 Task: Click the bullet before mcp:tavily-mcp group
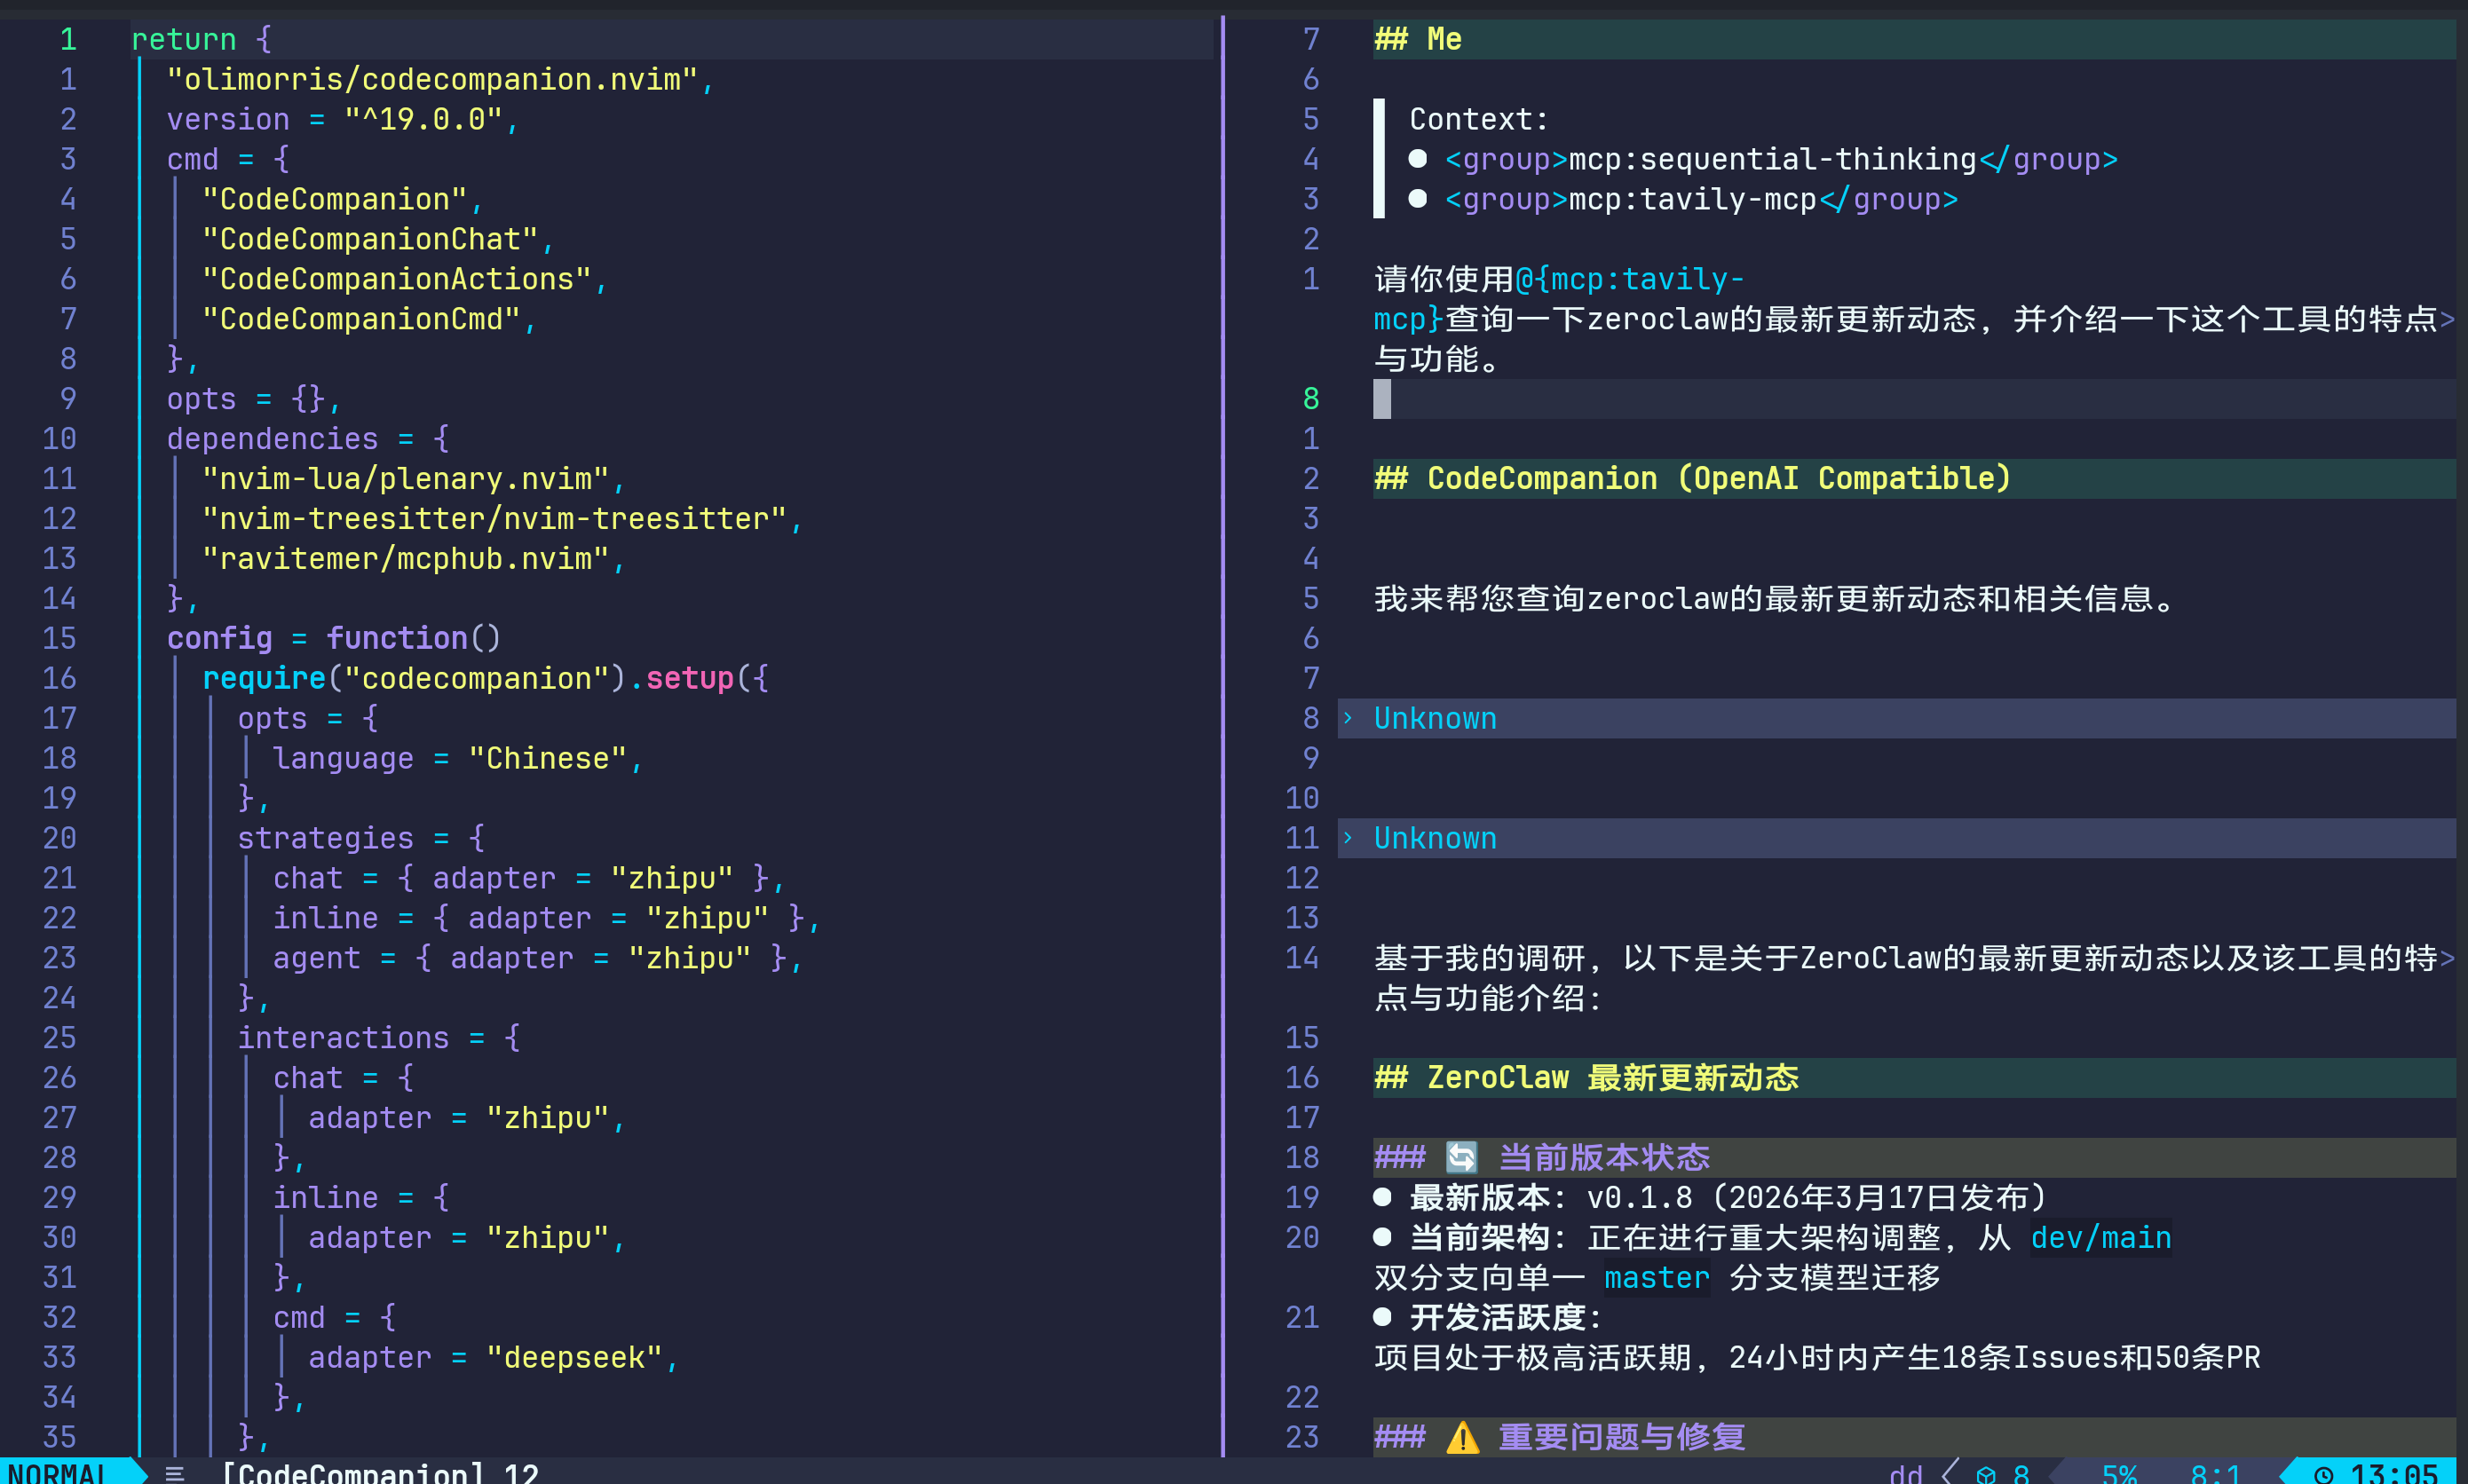1417,199
